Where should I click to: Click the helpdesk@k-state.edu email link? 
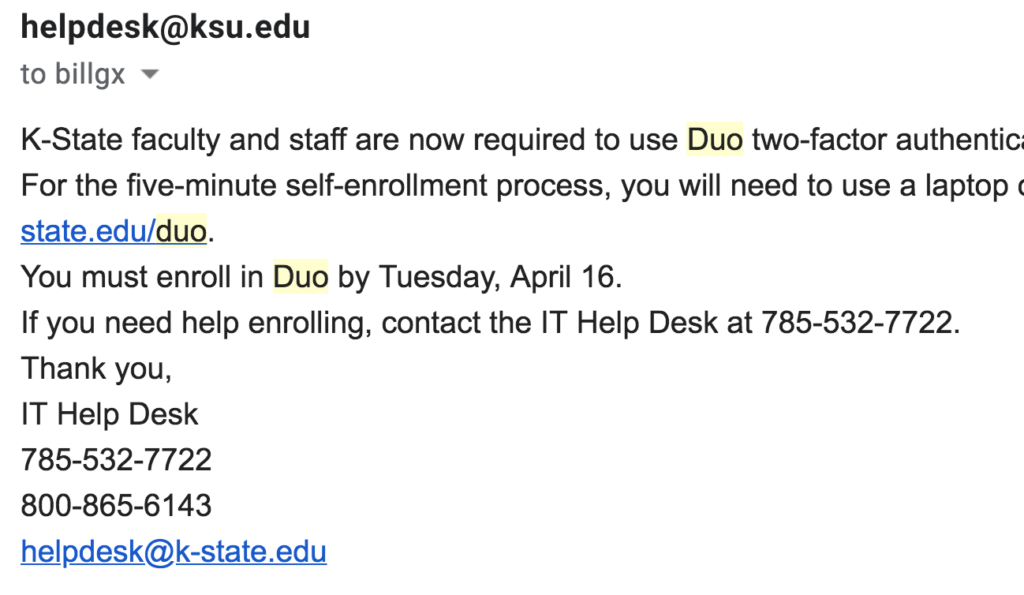coord(174,551)
